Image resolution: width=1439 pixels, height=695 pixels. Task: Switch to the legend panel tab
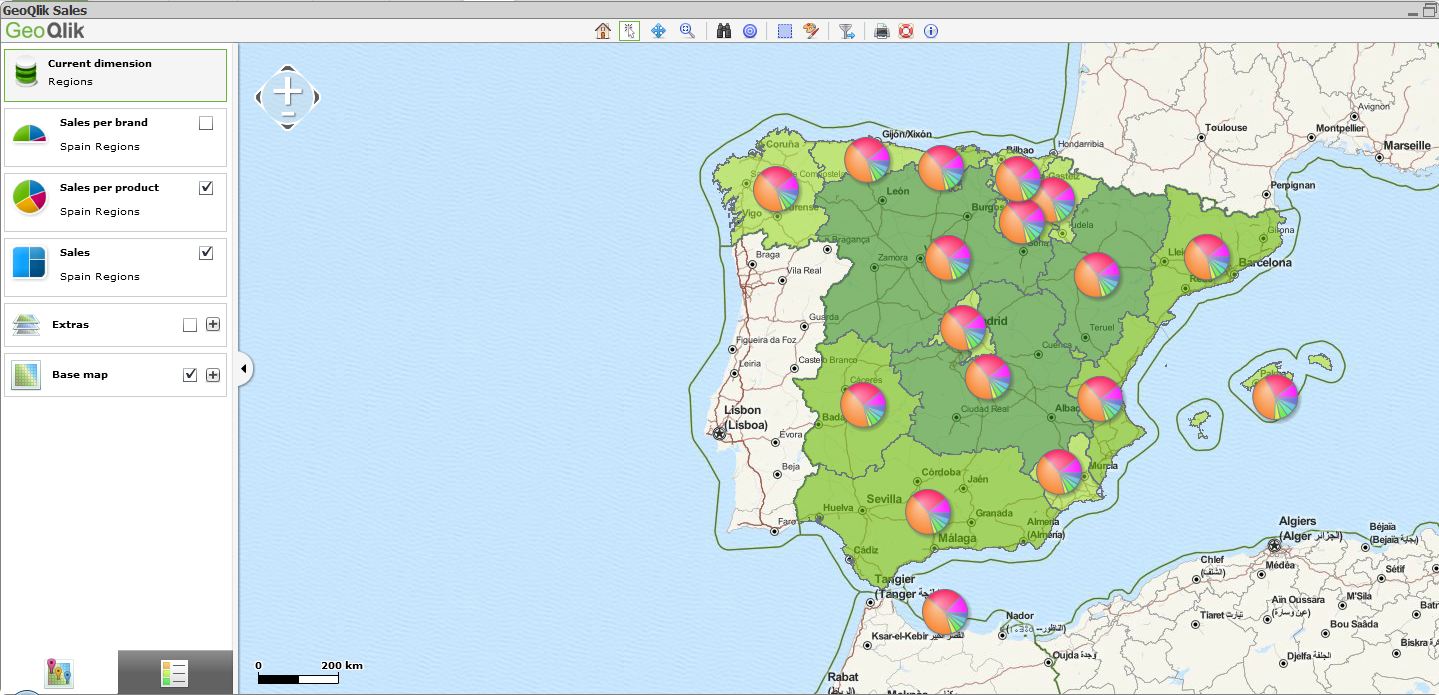pos(174,671)
